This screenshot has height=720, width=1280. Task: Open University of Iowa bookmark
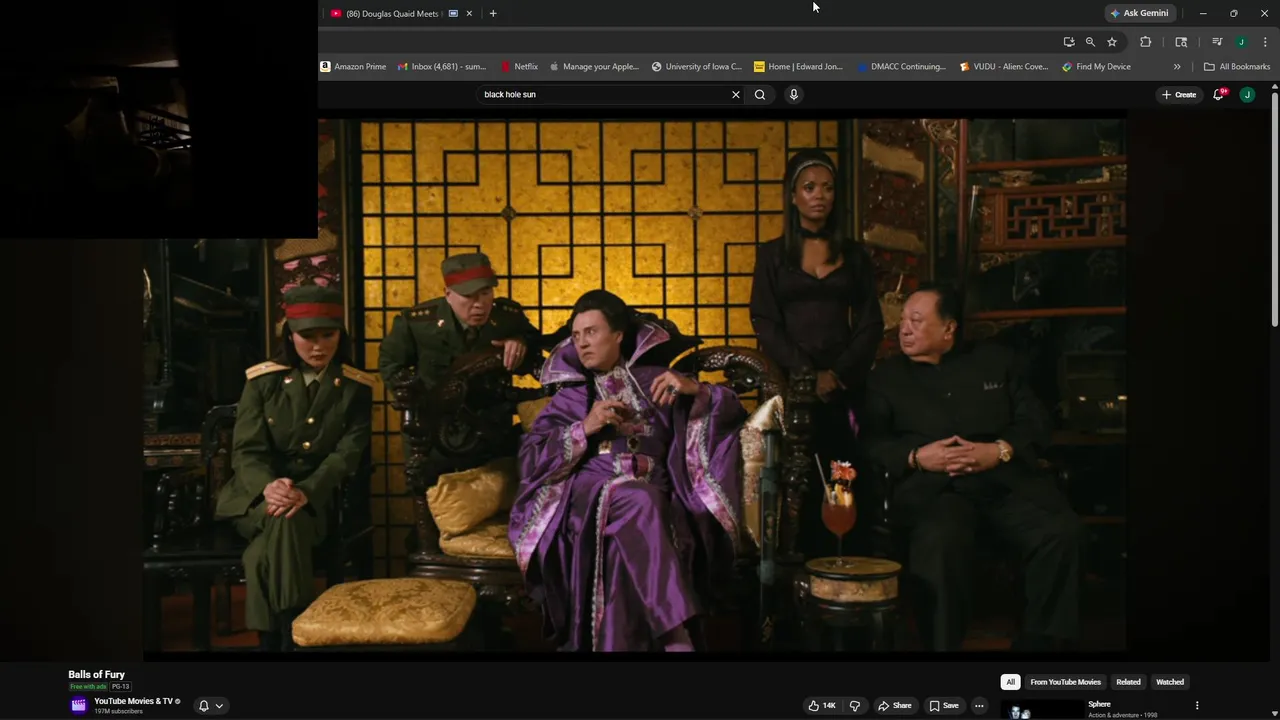point(697,67)
